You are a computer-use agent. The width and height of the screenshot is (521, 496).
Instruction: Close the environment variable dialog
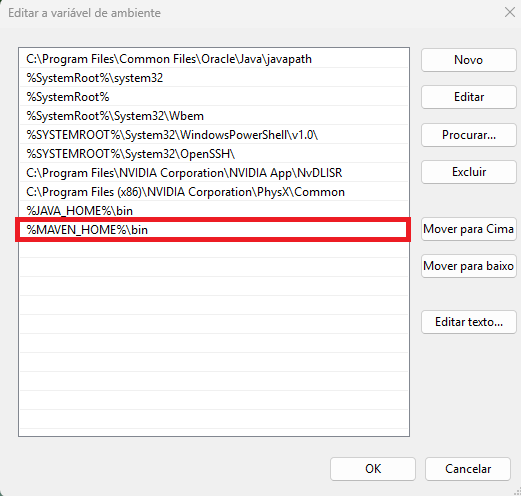pyautogui.click(x=510, y=13)
